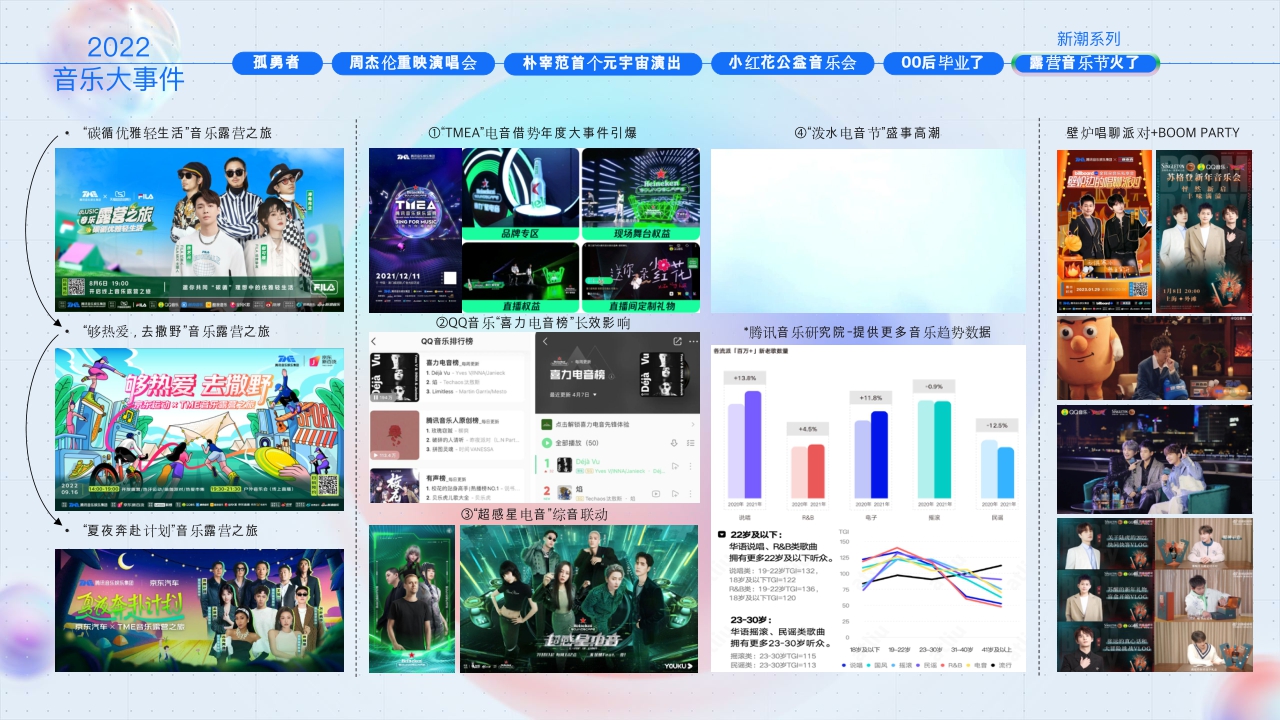Click the share arrow beside Déjà Vu track
The width and height of the screenshot is (1280, 720).
coord(674,466)
